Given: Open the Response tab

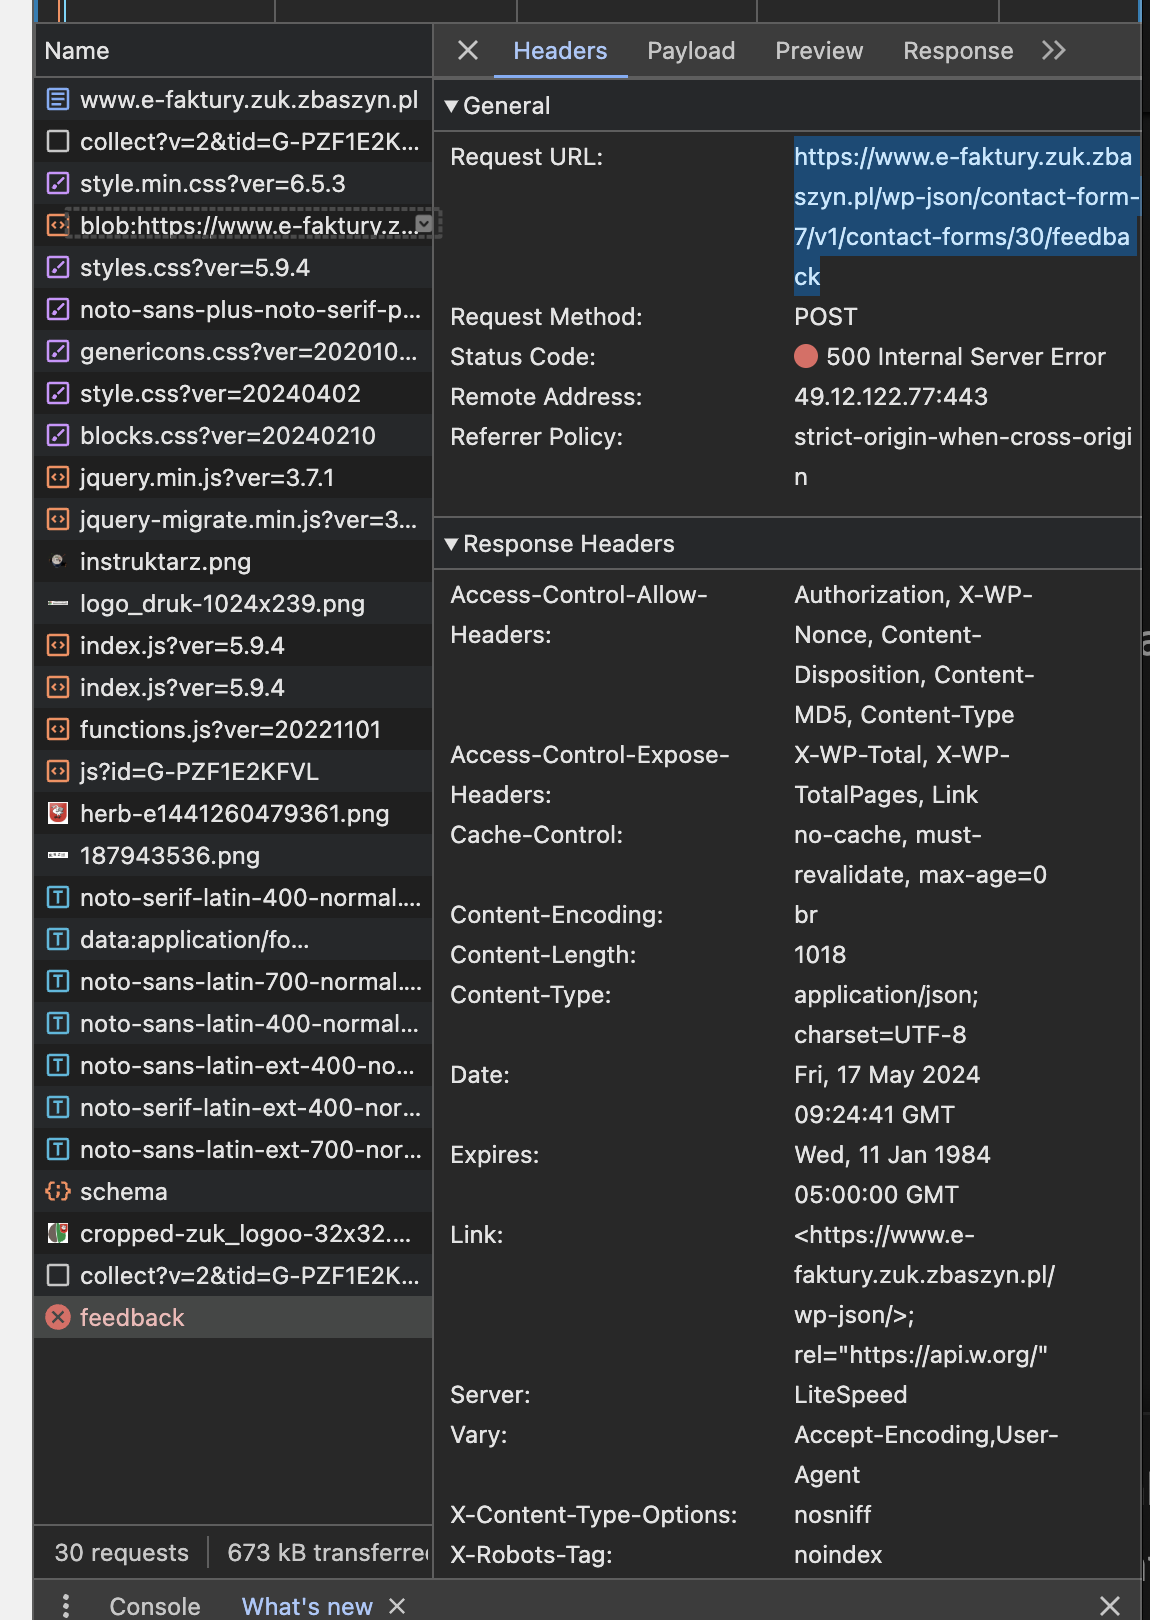Looking at the screenshot, I should coord(957,51).
